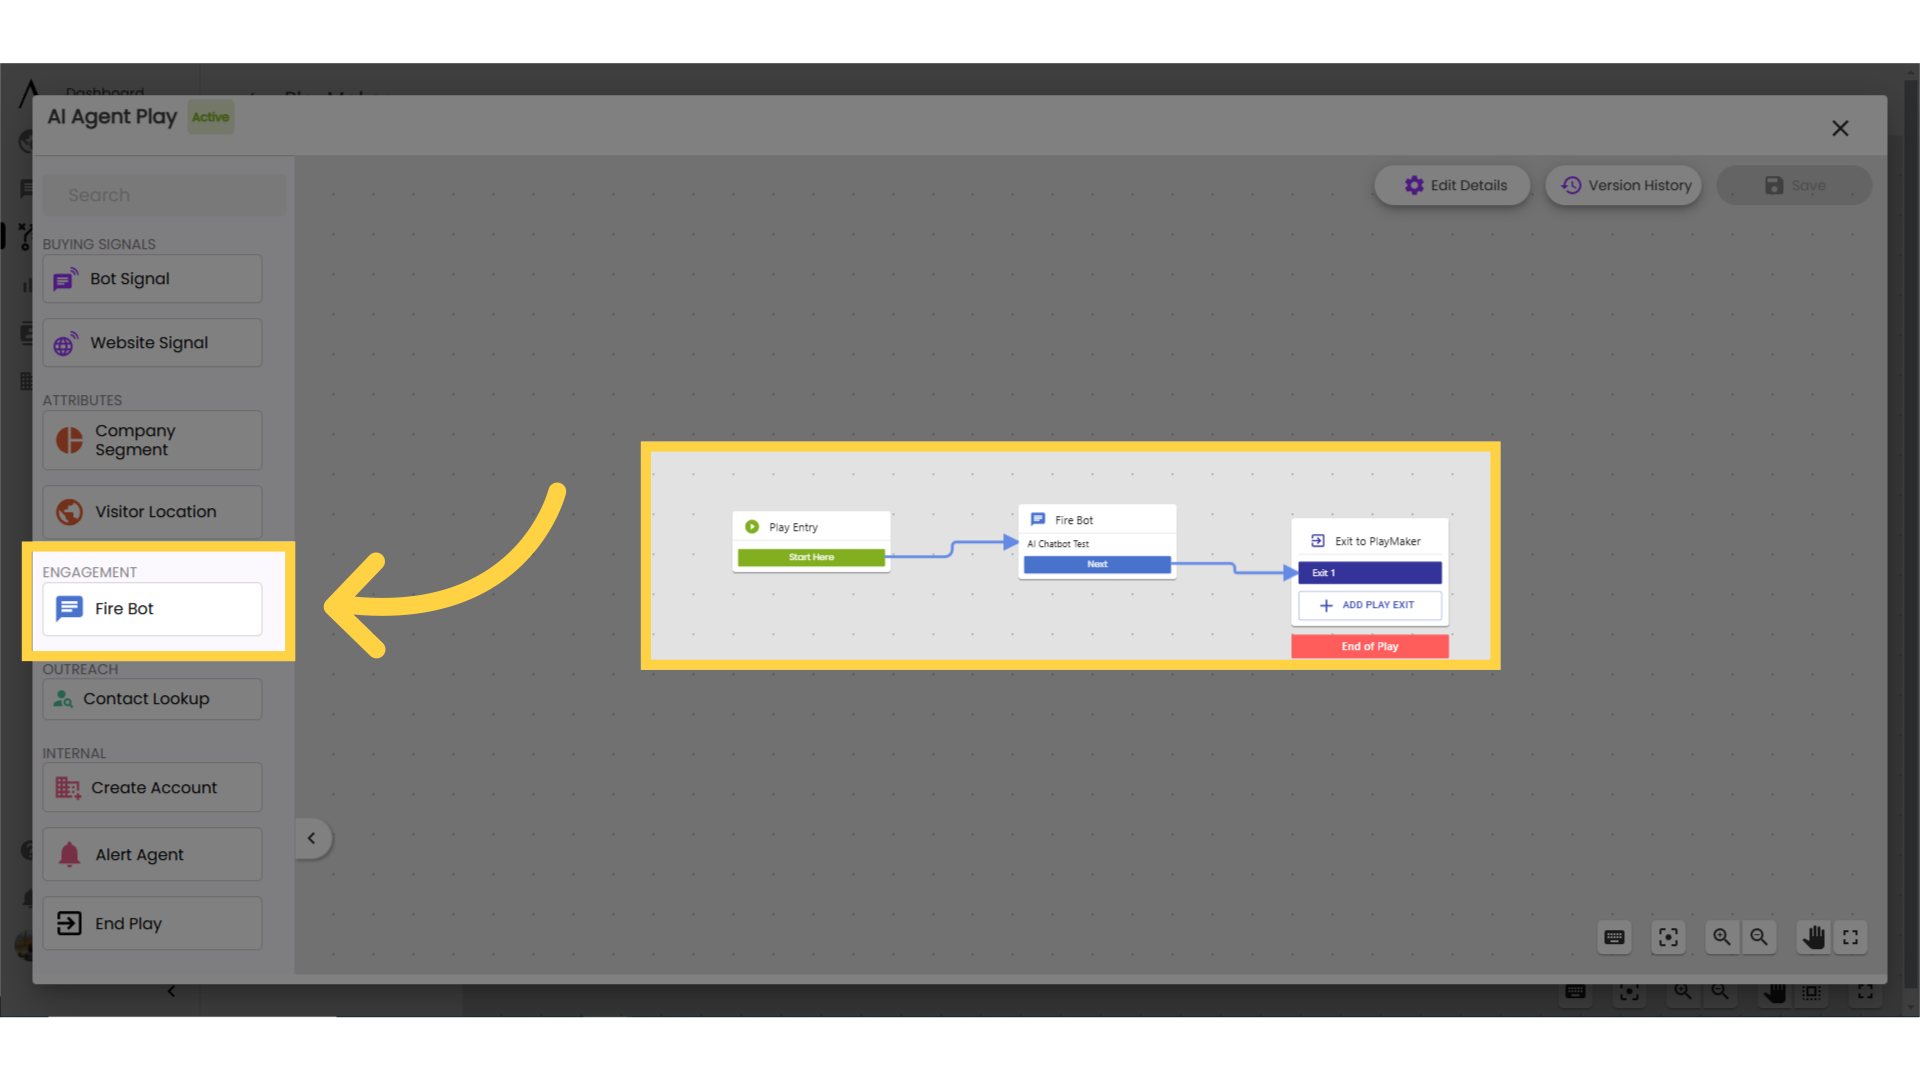Viewport: 1920px width, 1080px height.
Task: Click the Create Account internal icon
Action: (x=69, y=787)
